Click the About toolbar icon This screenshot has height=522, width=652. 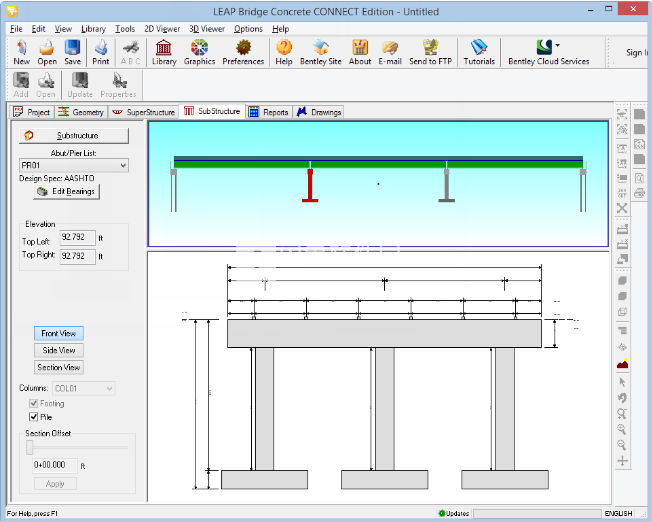360,52
